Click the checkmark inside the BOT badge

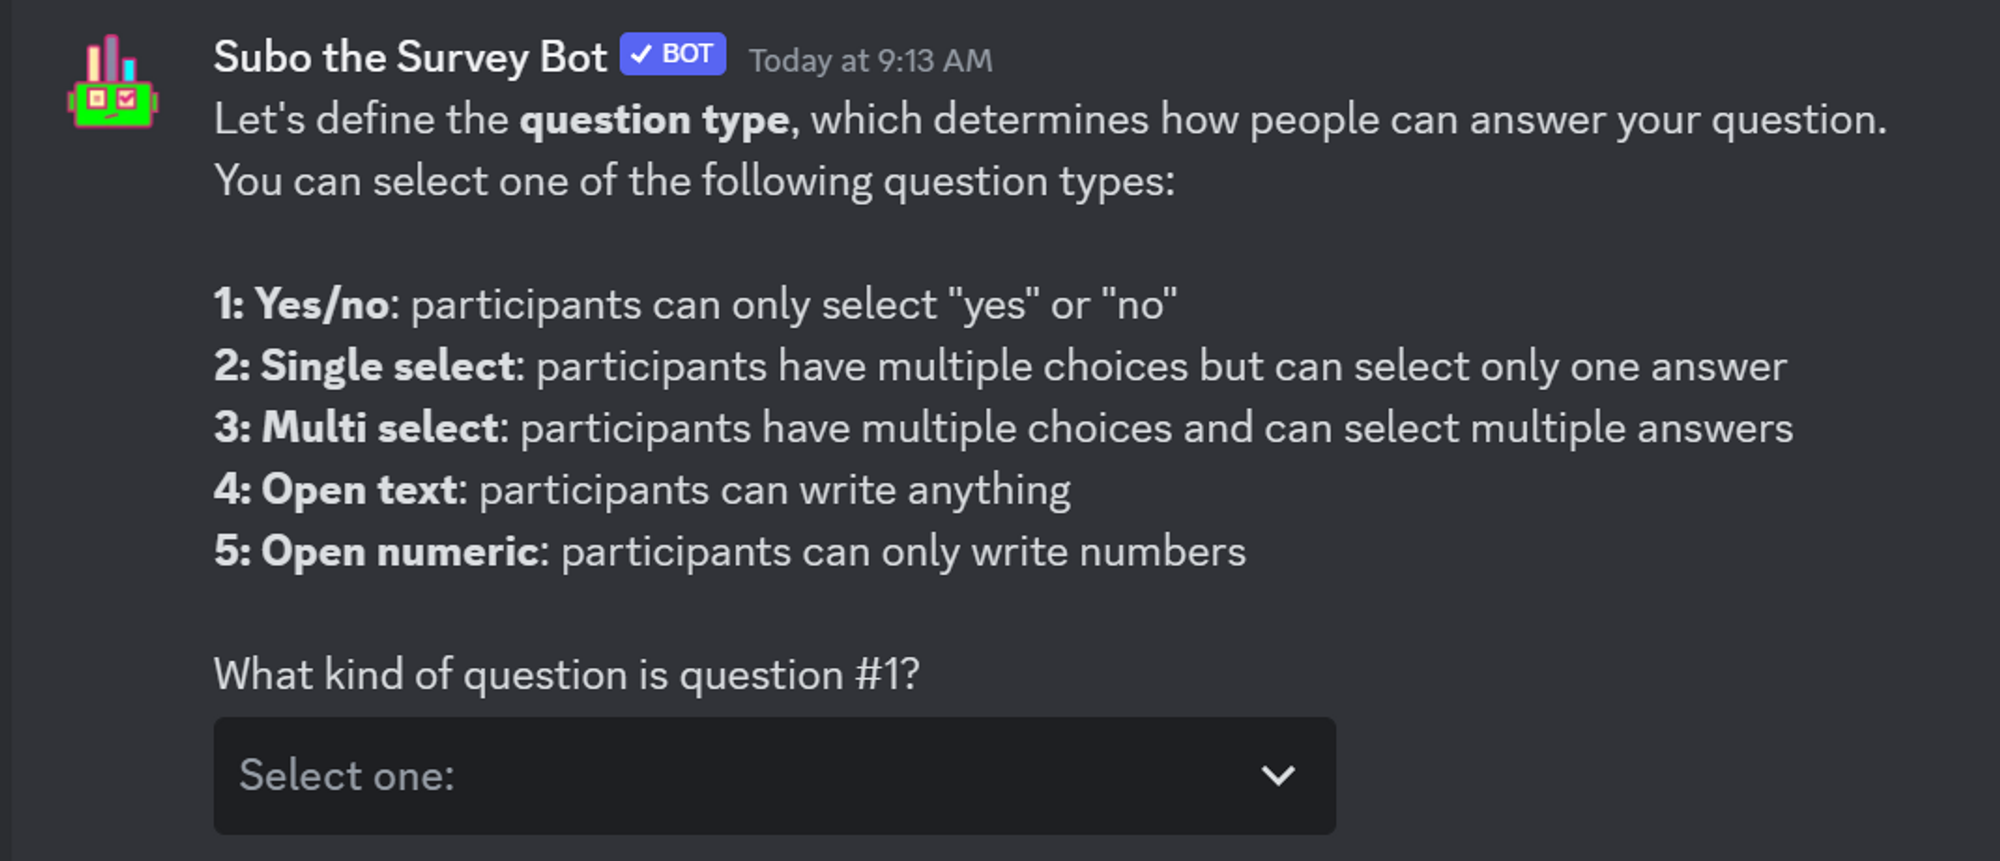coord(641,54)
